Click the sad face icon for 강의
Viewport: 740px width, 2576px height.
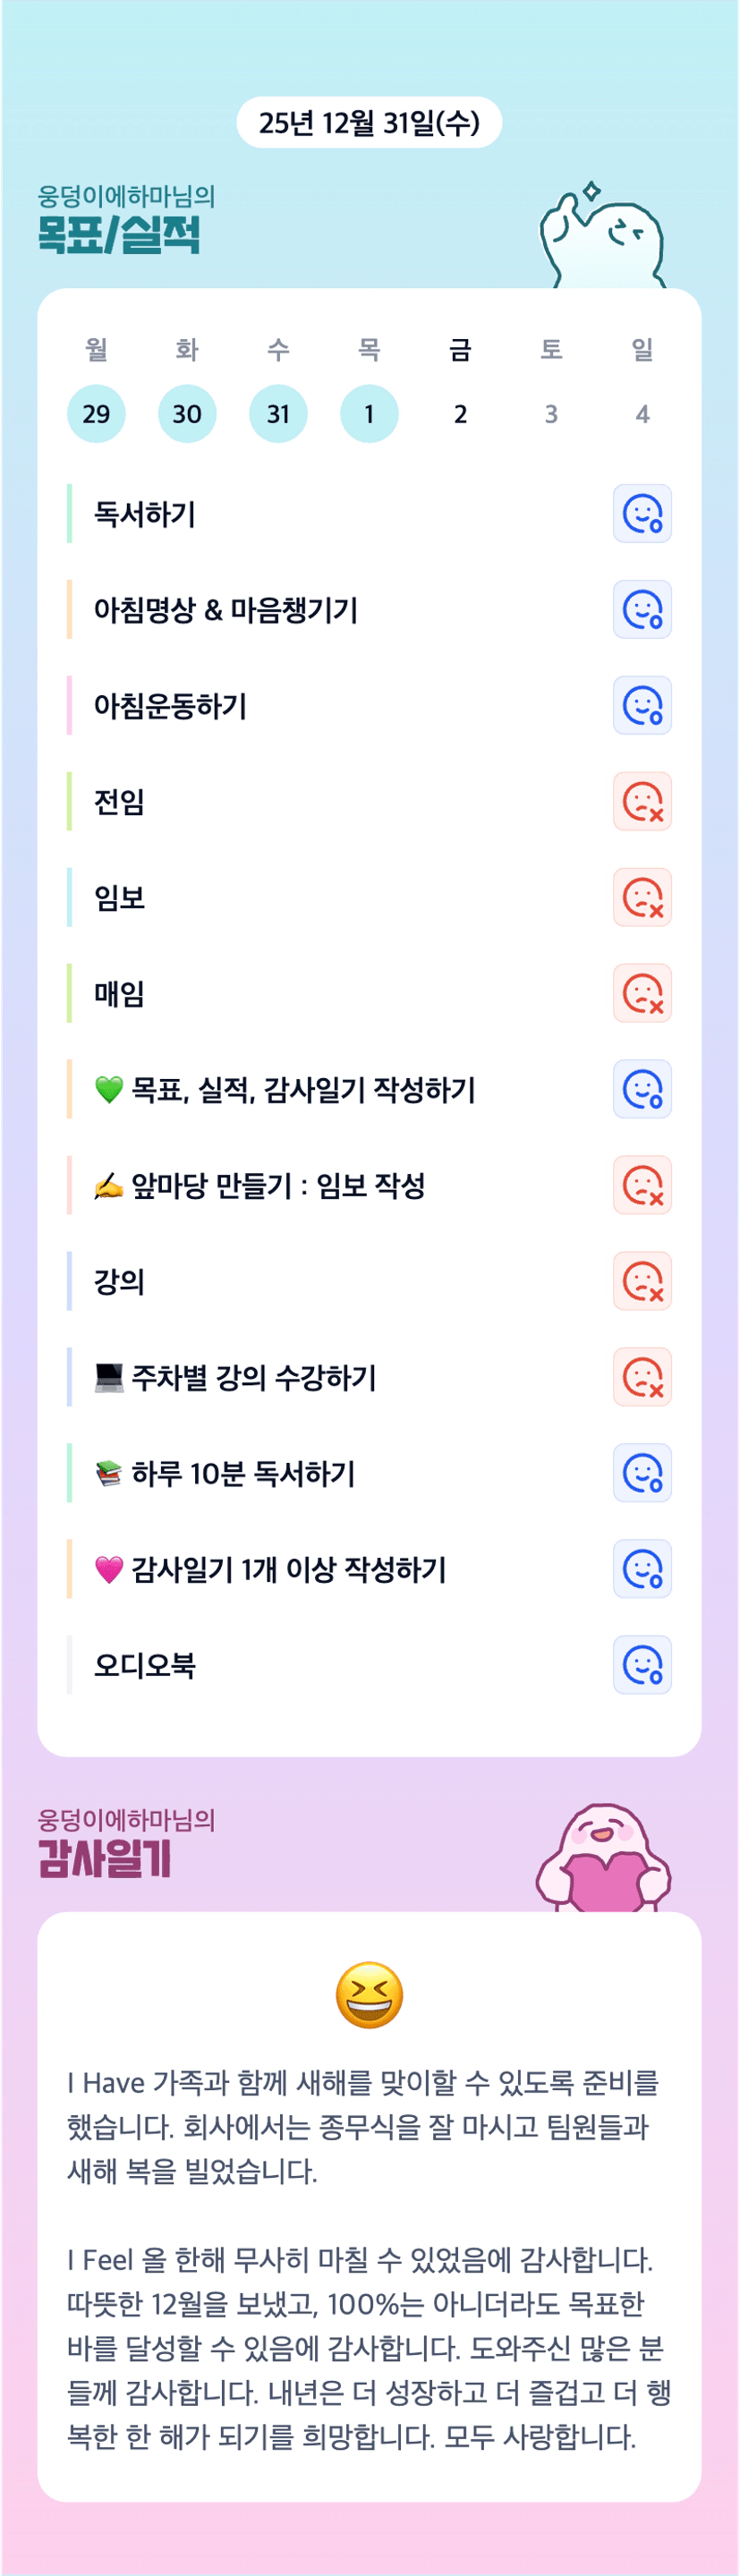tap(642, 1282)
